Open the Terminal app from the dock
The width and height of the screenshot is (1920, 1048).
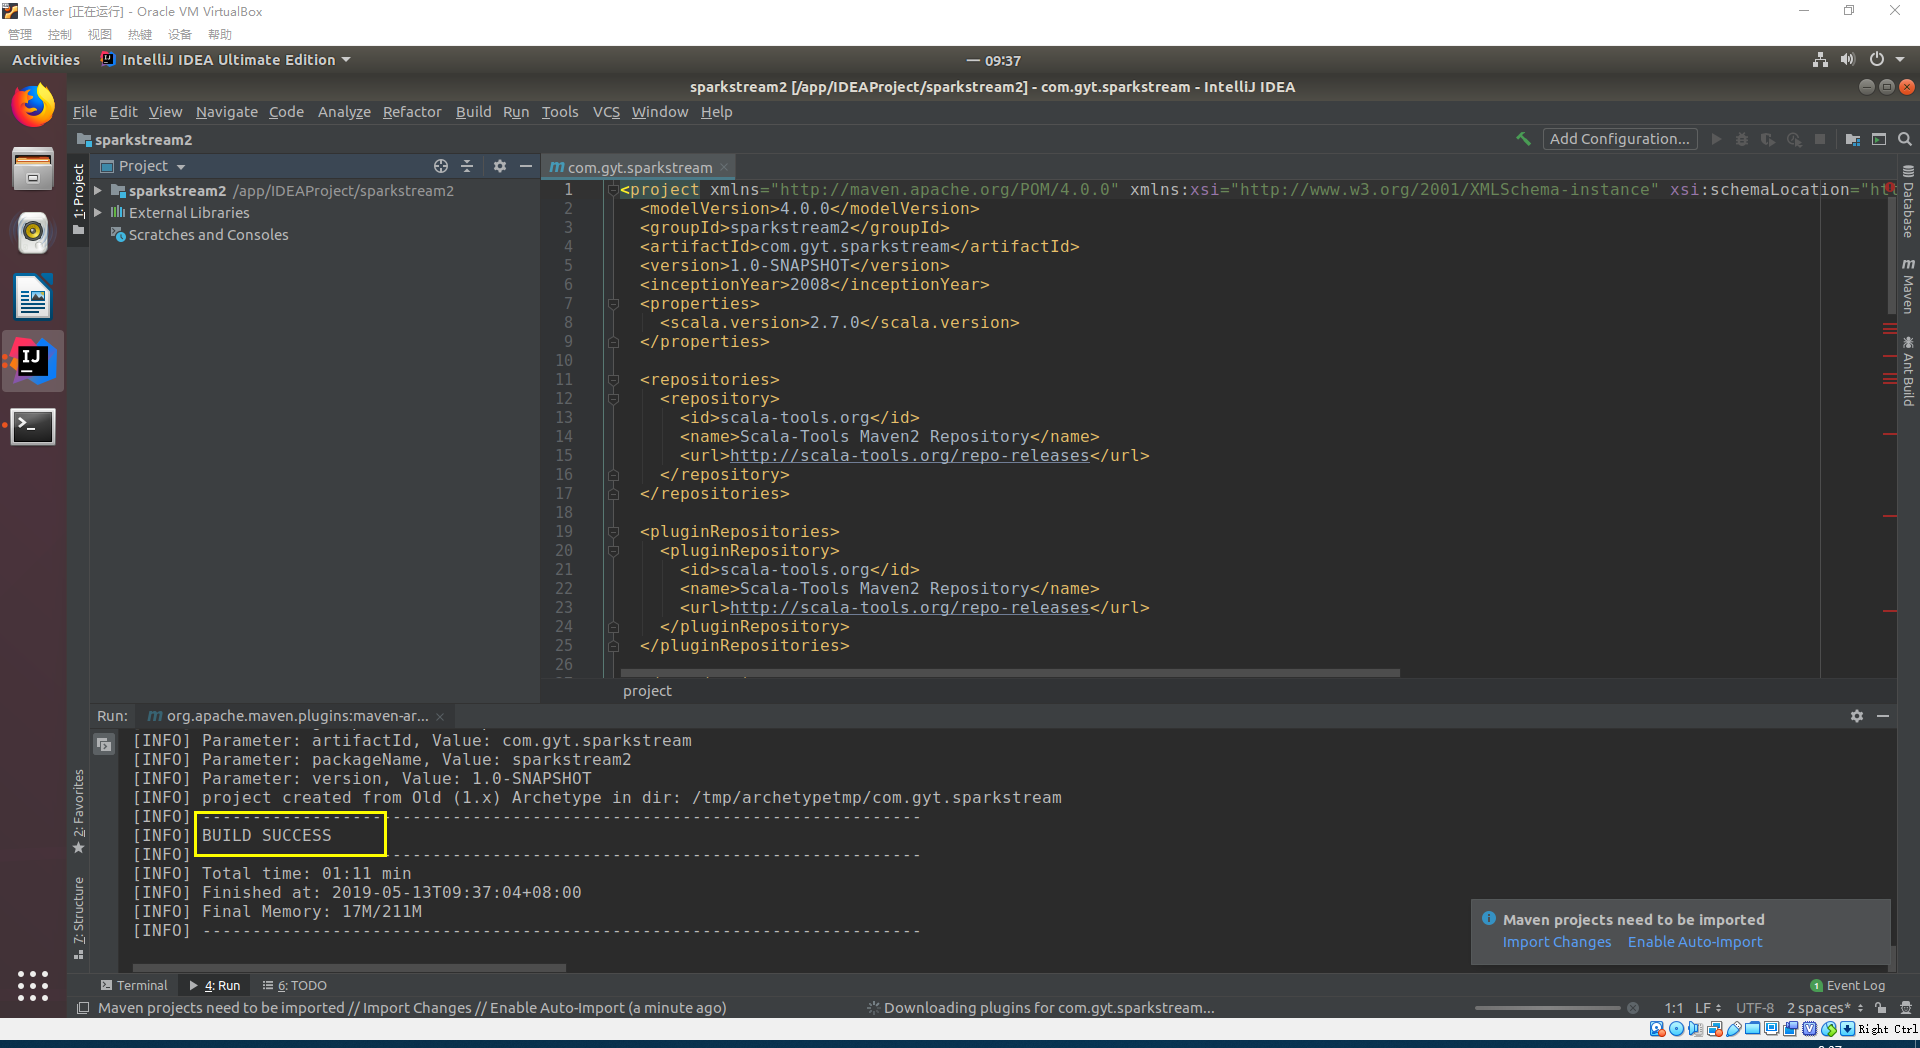[33, 426]
